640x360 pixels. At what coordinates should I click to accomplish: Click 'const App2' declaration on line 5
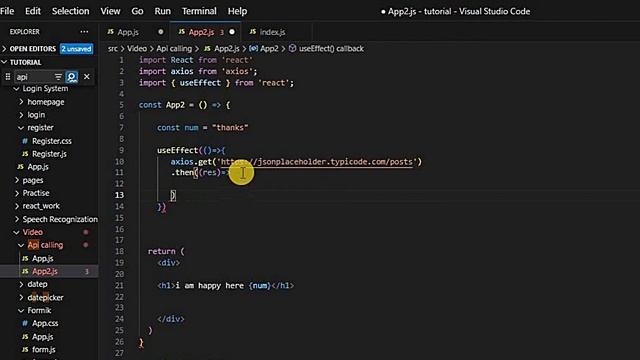click(162, 105)
